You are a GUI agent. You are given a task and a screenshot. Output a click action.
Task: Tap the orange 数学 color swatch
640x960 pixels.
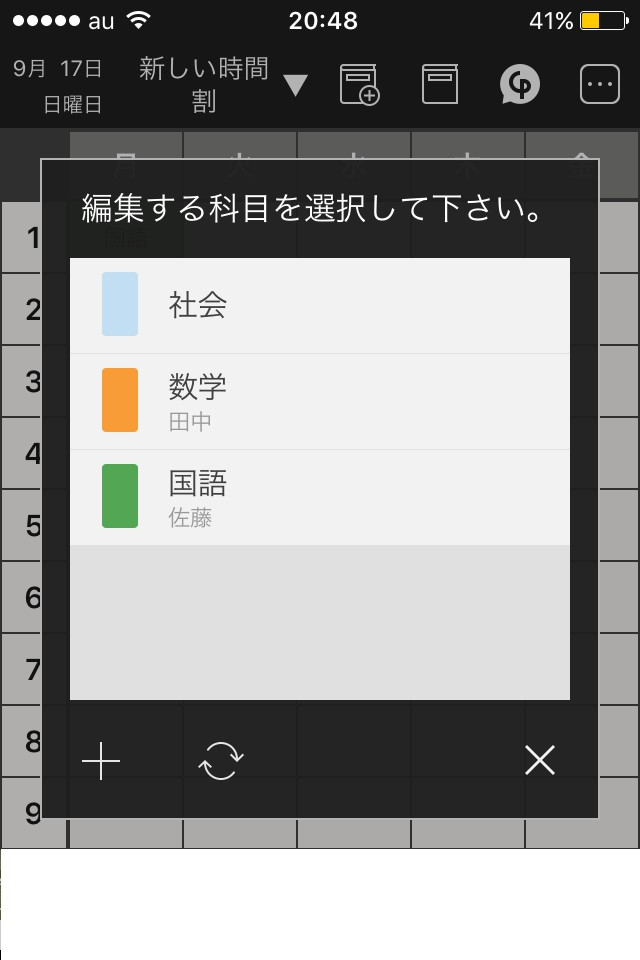120,400
